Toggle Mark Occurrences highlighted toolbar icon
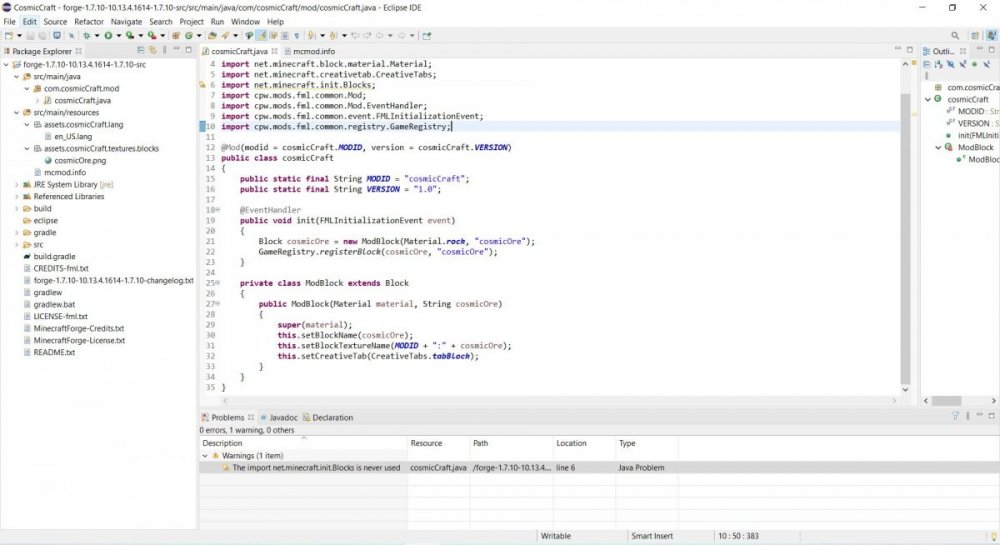 click(x=261, y=36)
